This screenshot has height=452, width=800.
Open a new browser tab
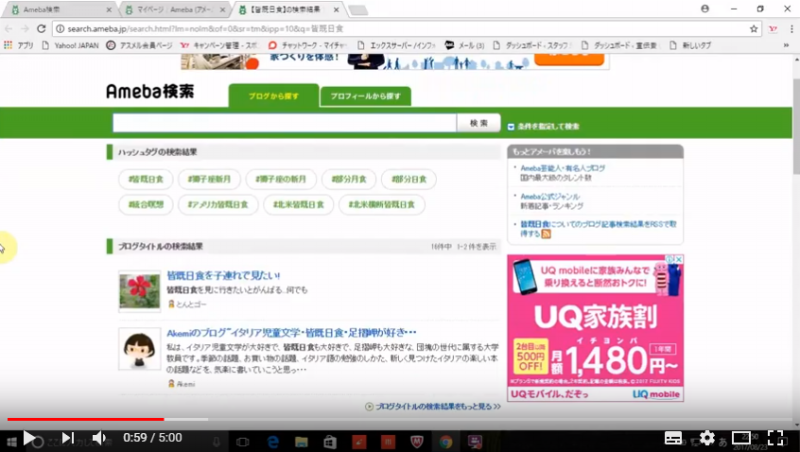pos(358,10)
